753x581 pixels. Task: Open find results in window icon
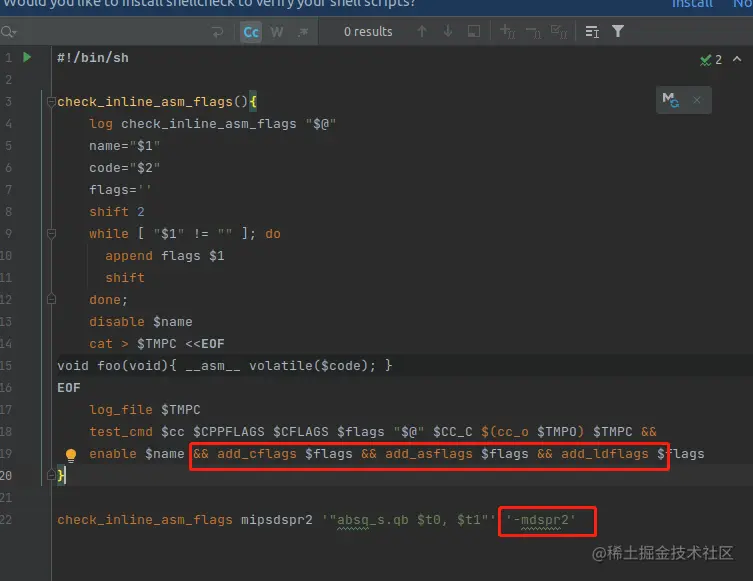(592, 32)
